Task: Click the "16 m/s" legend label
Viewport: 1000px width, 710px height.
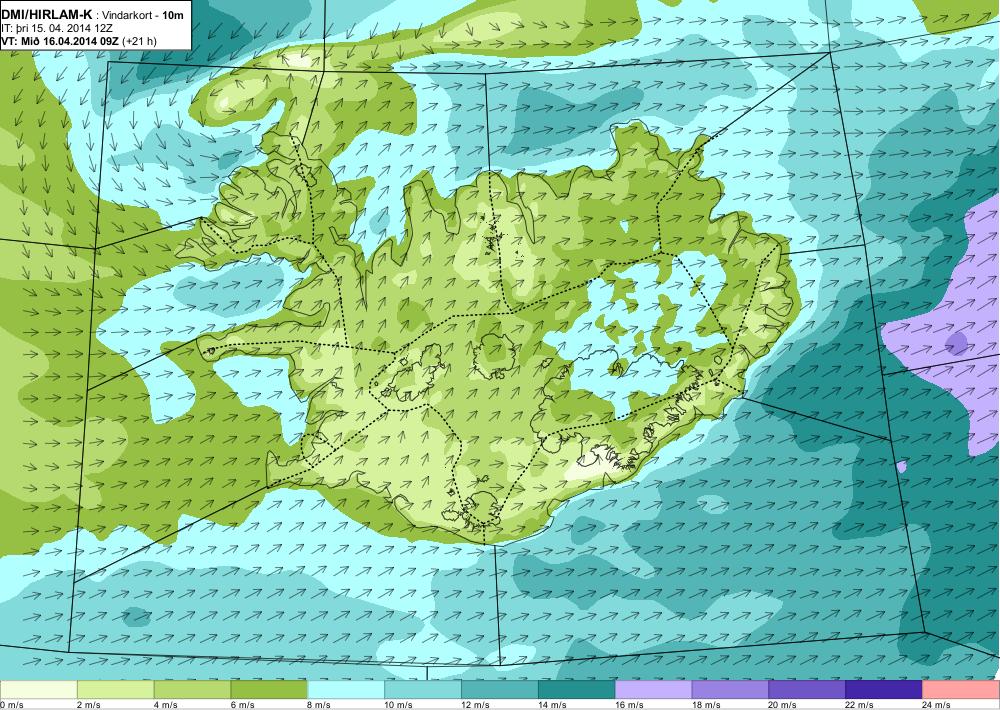Action: 629,705
